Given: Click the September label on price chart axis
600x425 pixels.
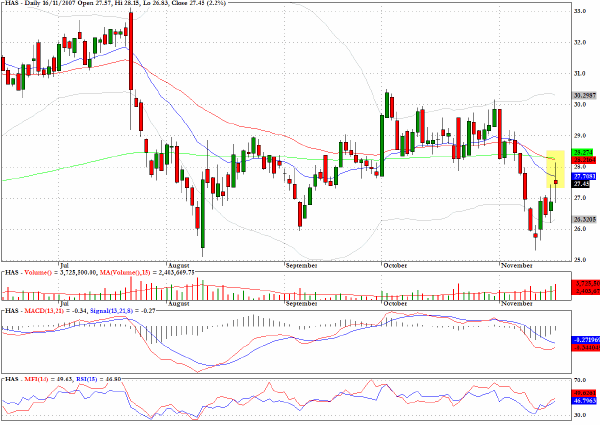Looking at the screenshot, I should click(x=301, y=265).
